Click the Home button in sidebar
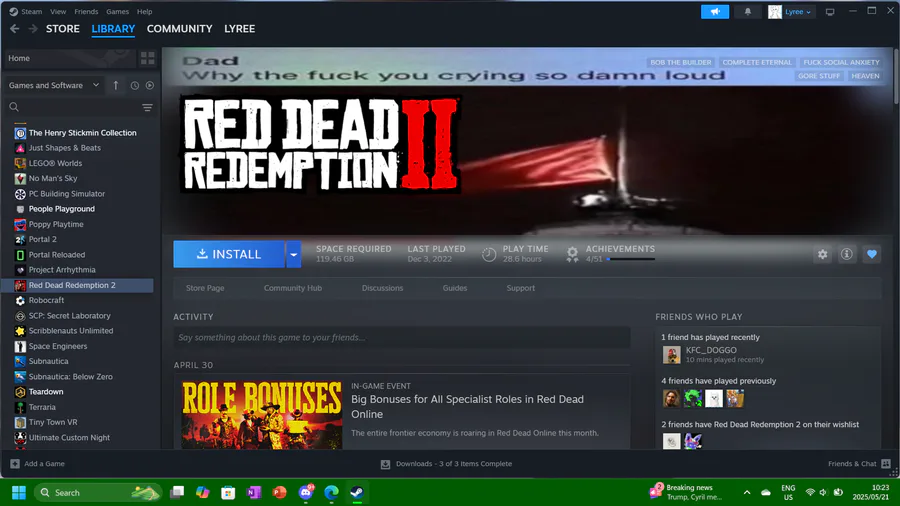 coord(70,58)
